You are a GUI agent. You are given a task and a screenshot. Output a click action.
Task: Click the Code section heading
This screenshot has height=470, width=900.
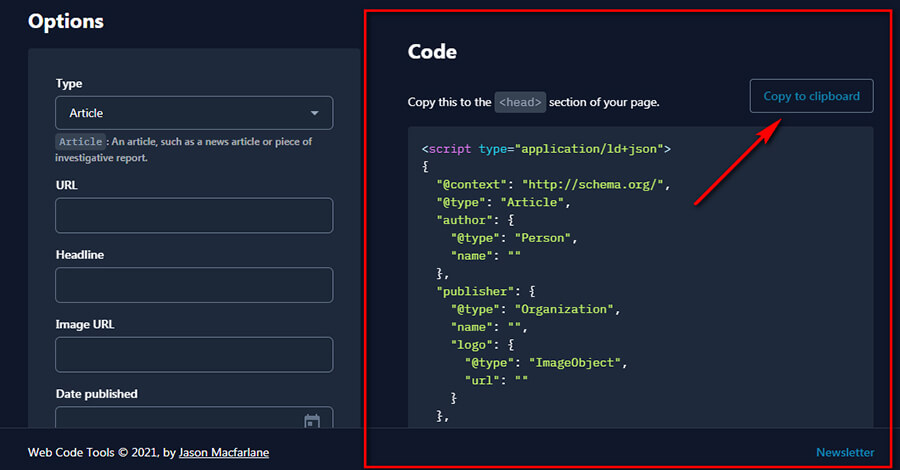[x=432, y=52]
